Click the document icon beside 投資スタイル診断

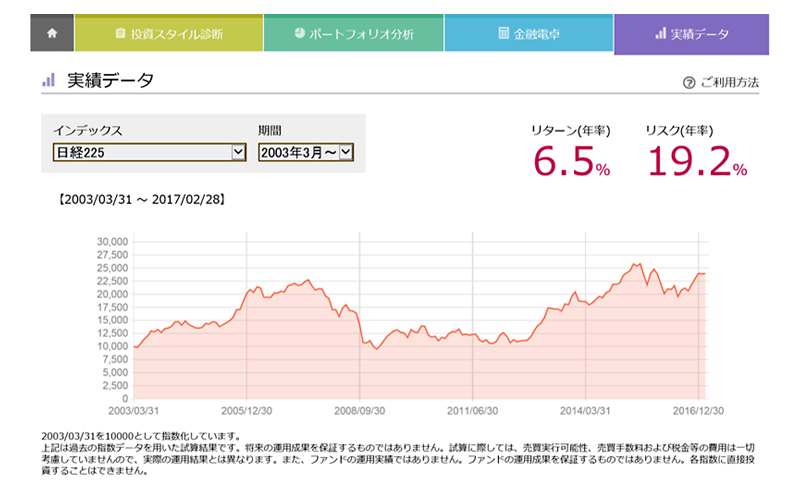click(120, 34)
